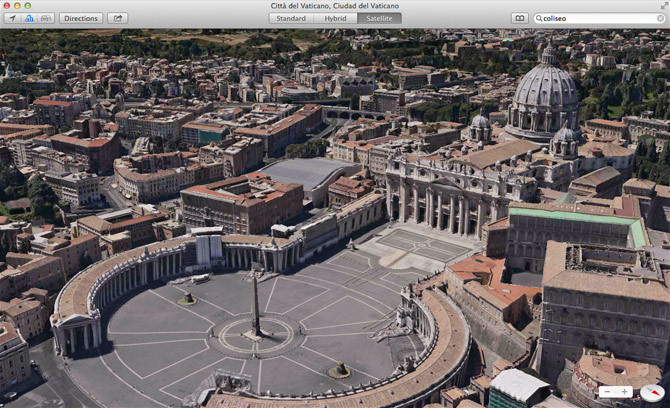Click the compass to reset north
This screenshot has height=408, width=670.
[652, 392]
